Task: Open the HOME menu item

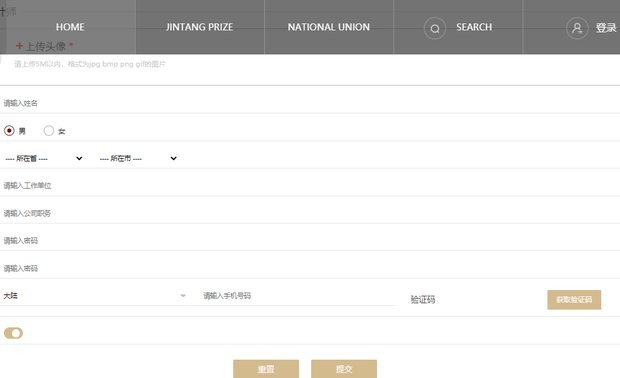Action: 70,27
